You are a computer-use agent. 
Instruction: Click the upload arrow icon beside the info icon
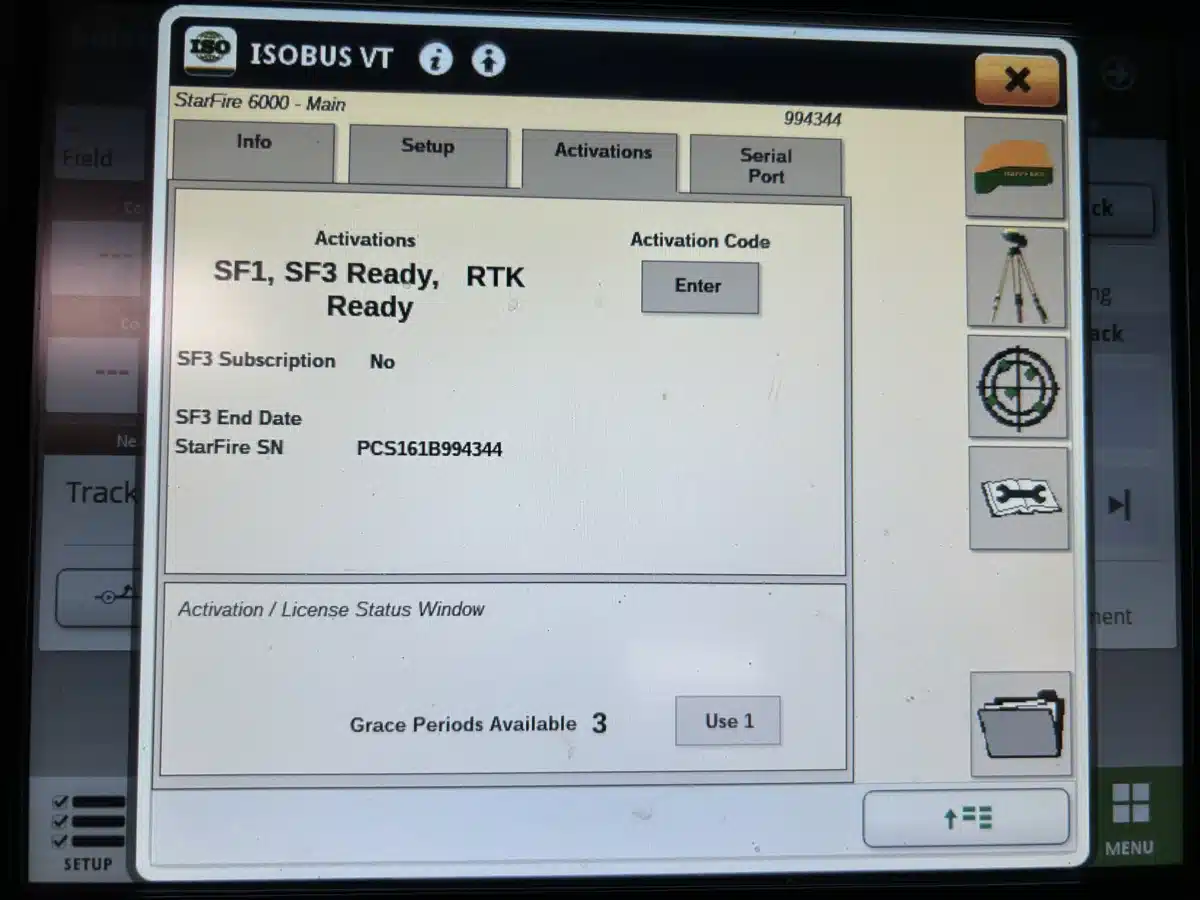488,60
